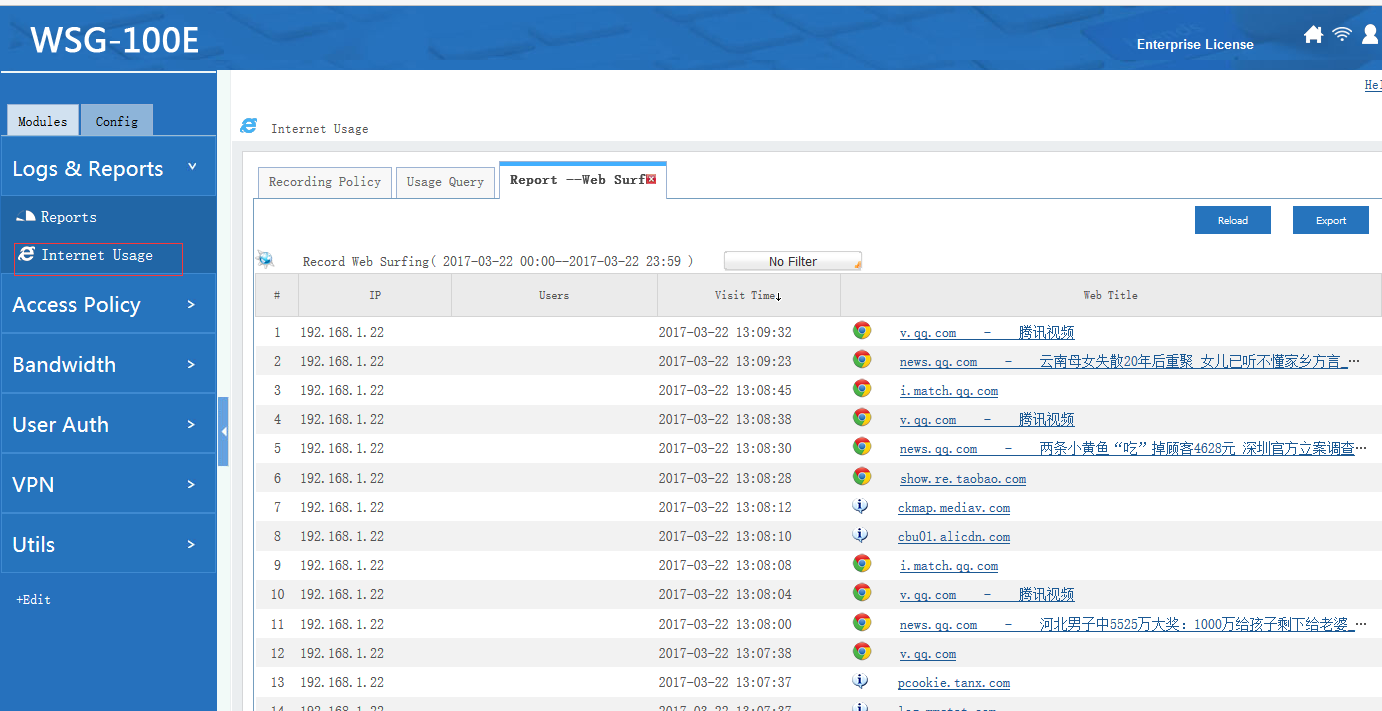
Task: Click visit time 2017-03-22 13:07:37 in row 13
Action: 725,682
